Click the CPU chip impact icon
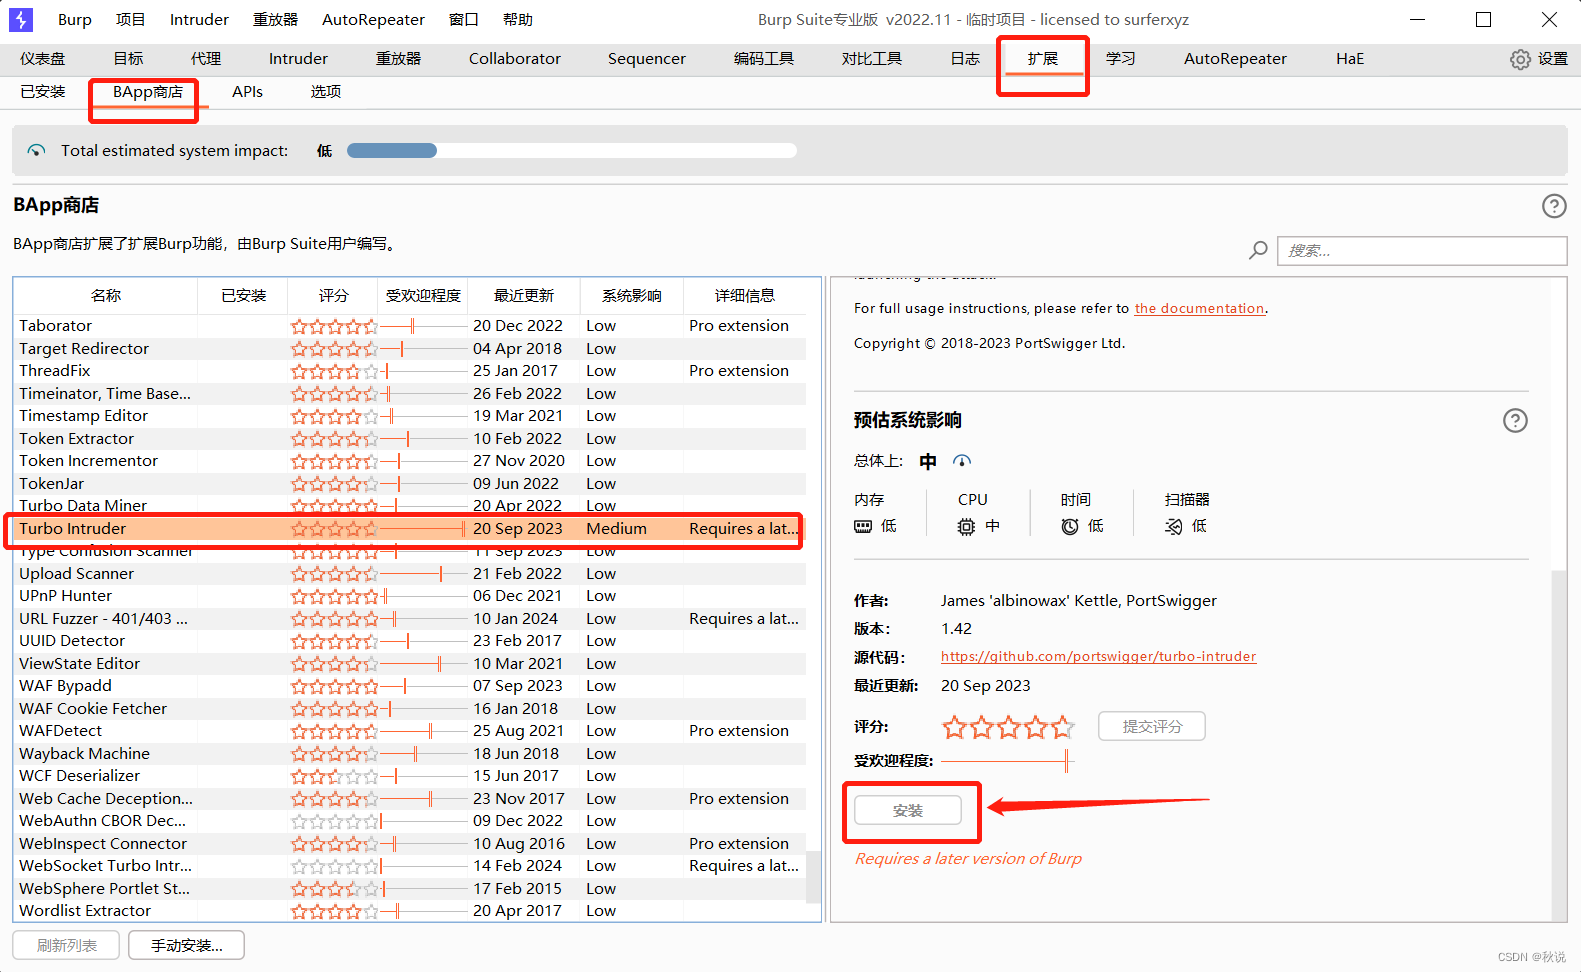This screenshot has width=1581, height=972. click(966, 526)
